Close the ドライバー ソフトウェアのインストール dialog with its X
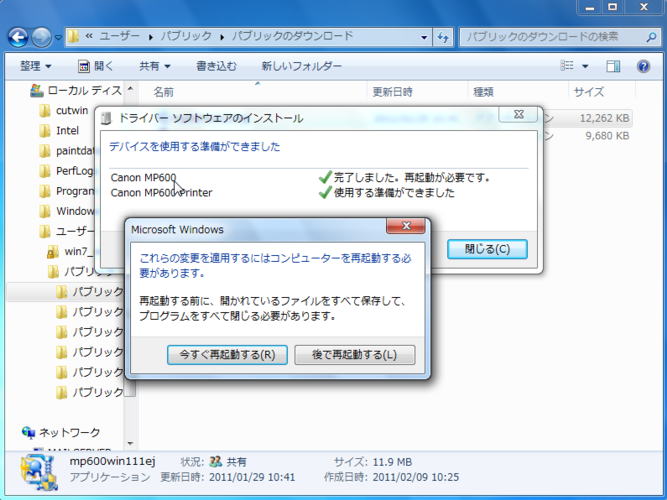Image resolution: width=667 pixels, height=500 pixels. (519, 114)
